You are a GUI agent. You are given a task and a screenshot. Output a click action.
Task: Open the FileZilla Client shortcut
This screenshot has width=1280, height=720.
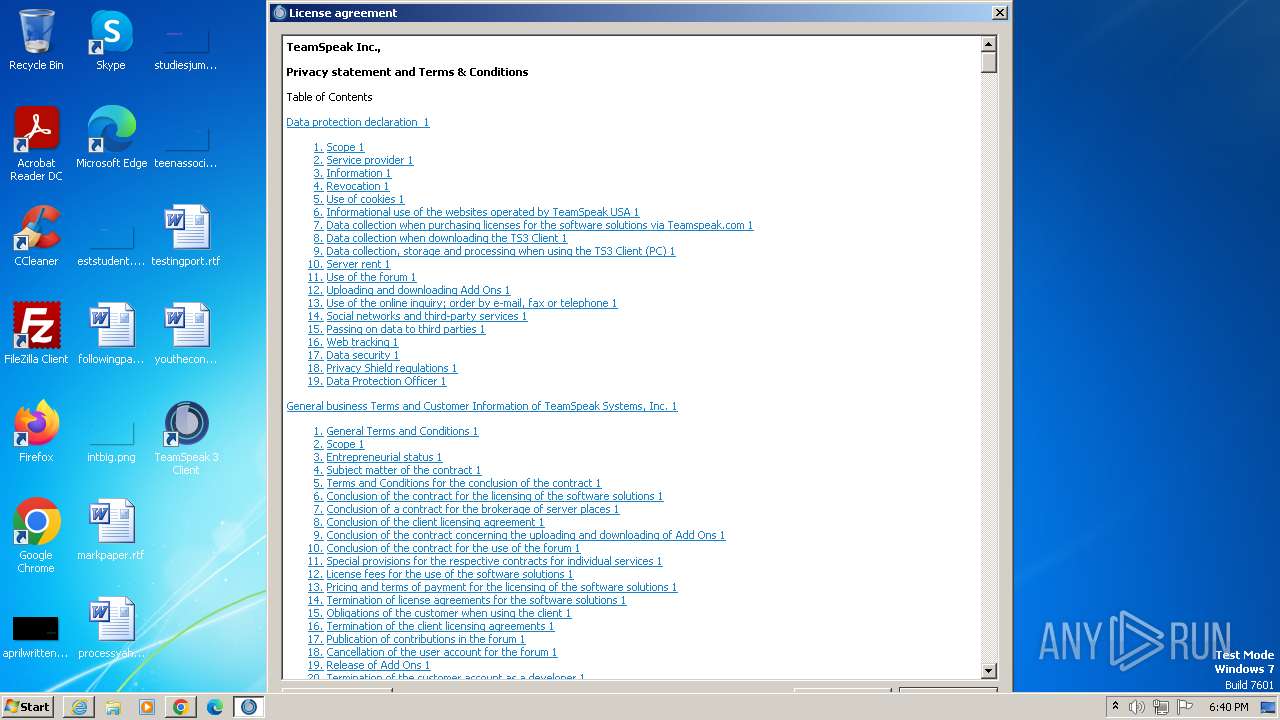(x=36, y=334)
